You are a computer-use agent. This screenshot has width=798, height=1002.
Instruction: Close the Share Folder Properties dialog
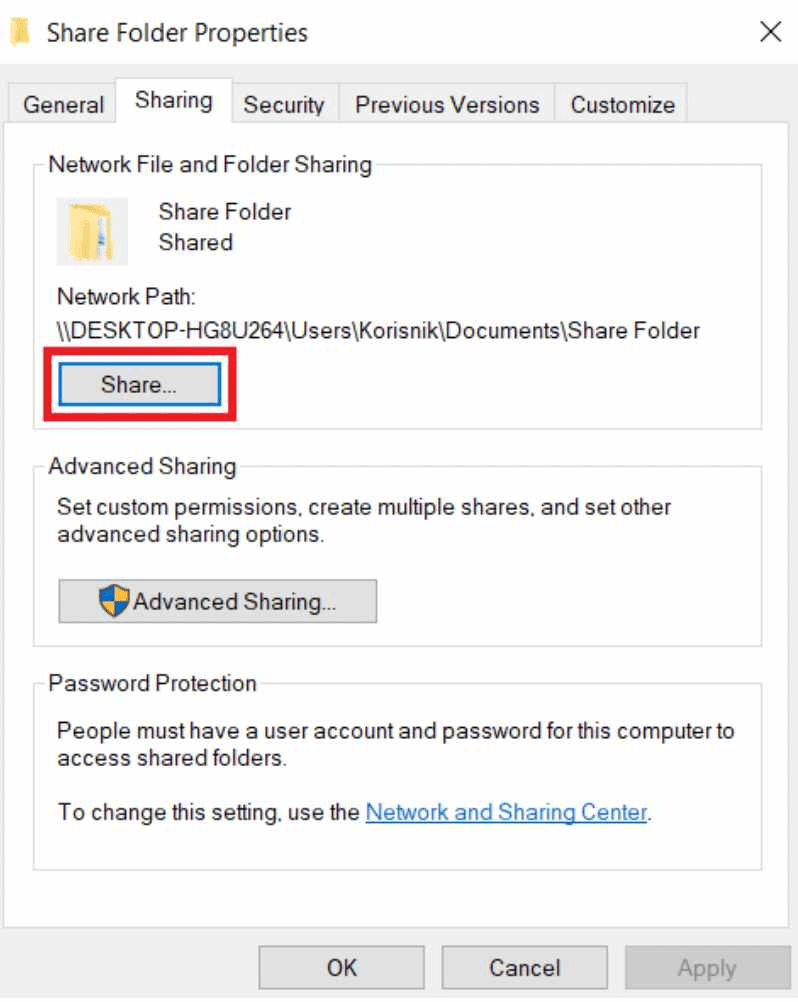click(x=770, y=33)
